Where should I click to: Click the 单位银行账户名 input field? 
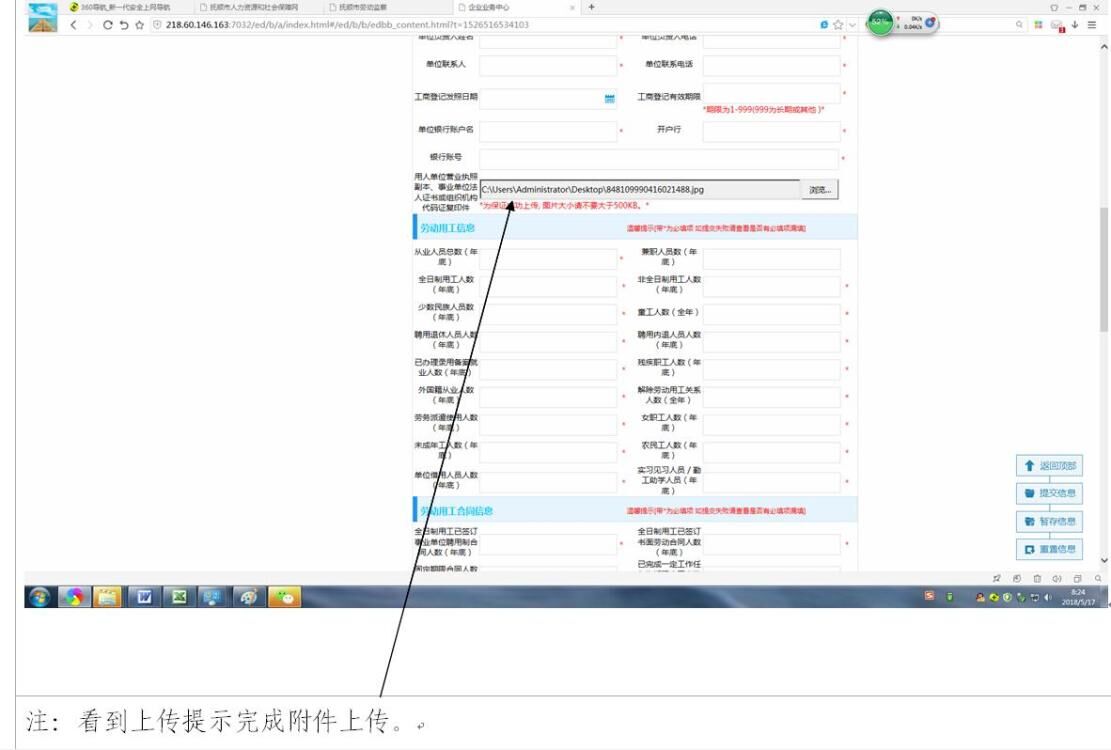548,131
